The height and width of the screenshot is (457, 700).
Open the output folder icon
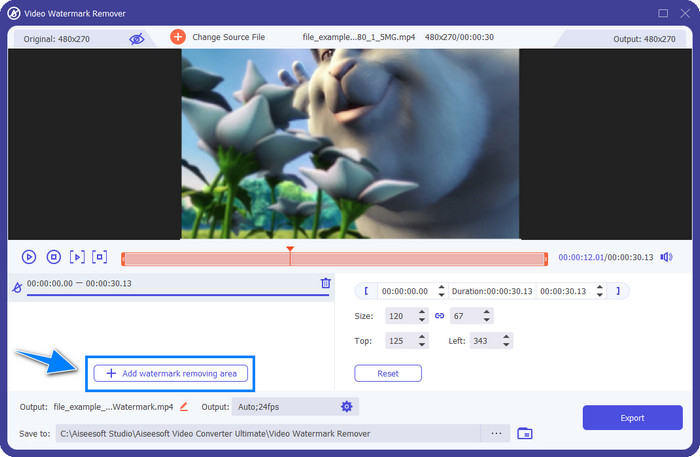(x=525, y=433)
